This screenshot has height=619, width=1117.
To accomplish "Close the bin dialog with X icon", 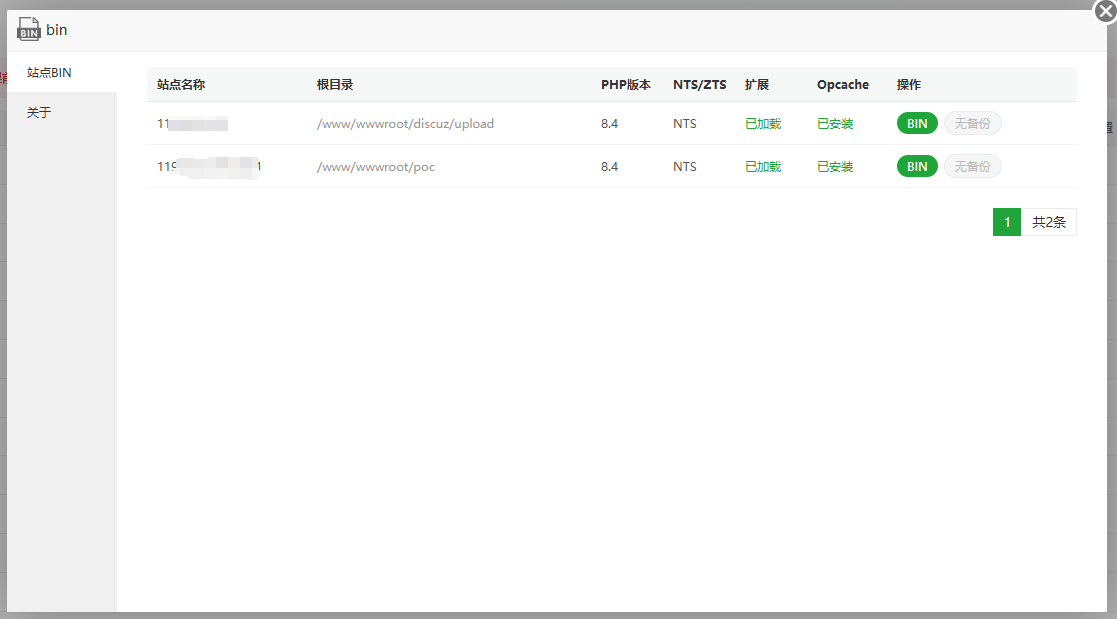I will (1106, 11).
